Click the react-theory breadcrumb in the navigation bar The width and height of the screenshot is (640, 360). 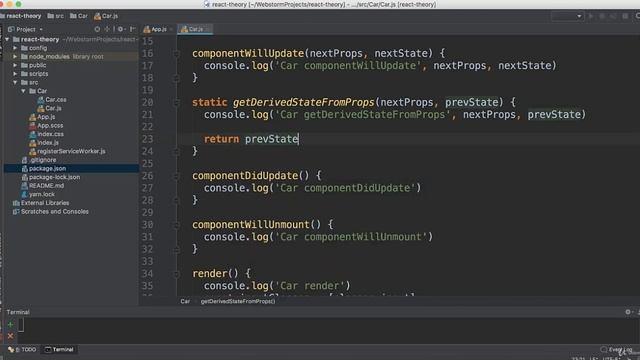point(21,16)
